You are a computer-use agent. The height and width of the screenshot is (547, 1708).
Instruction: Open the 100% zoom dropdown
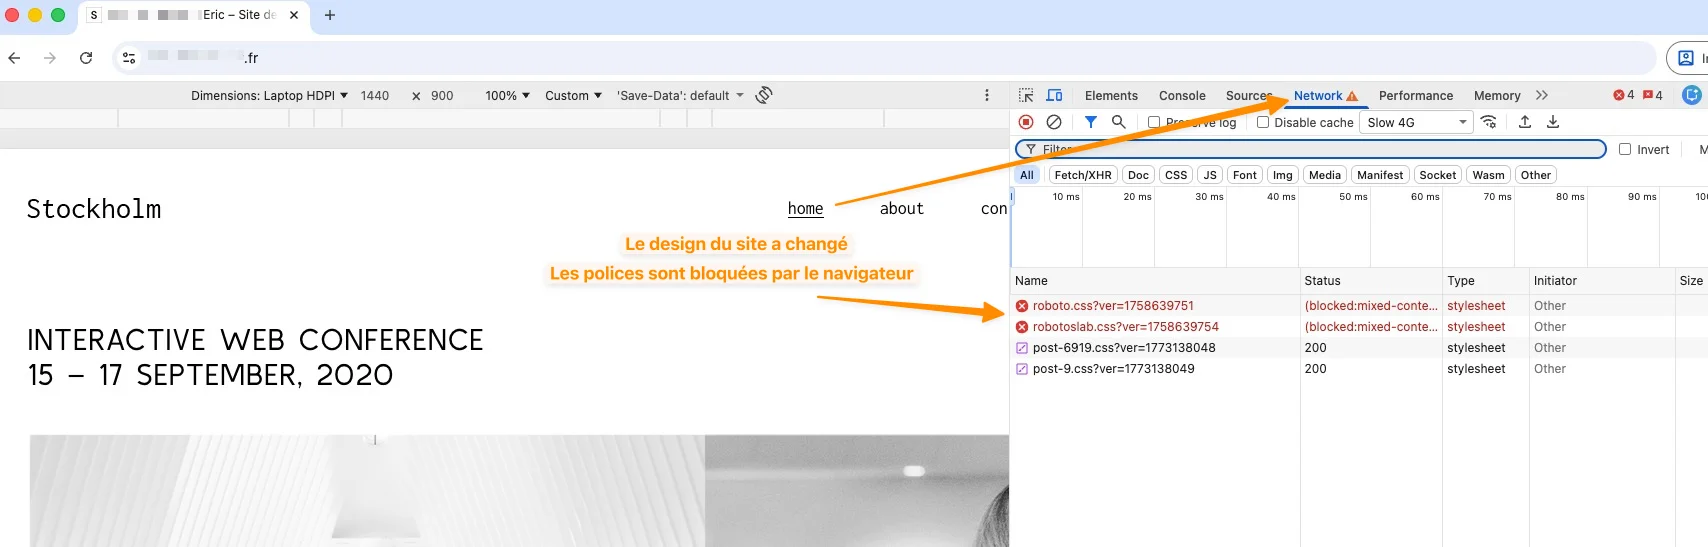click(507, 96)
